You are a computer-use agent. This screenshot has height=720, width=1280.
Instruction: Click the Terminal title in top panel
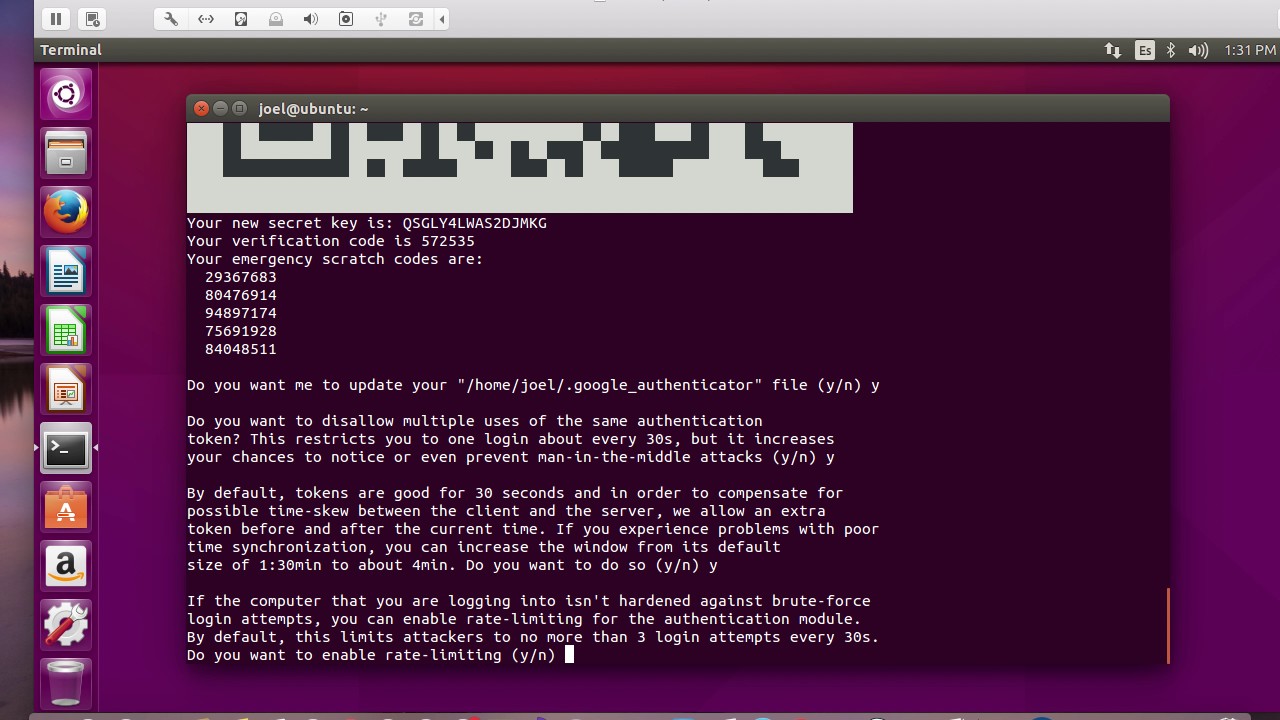pos(71,50)
